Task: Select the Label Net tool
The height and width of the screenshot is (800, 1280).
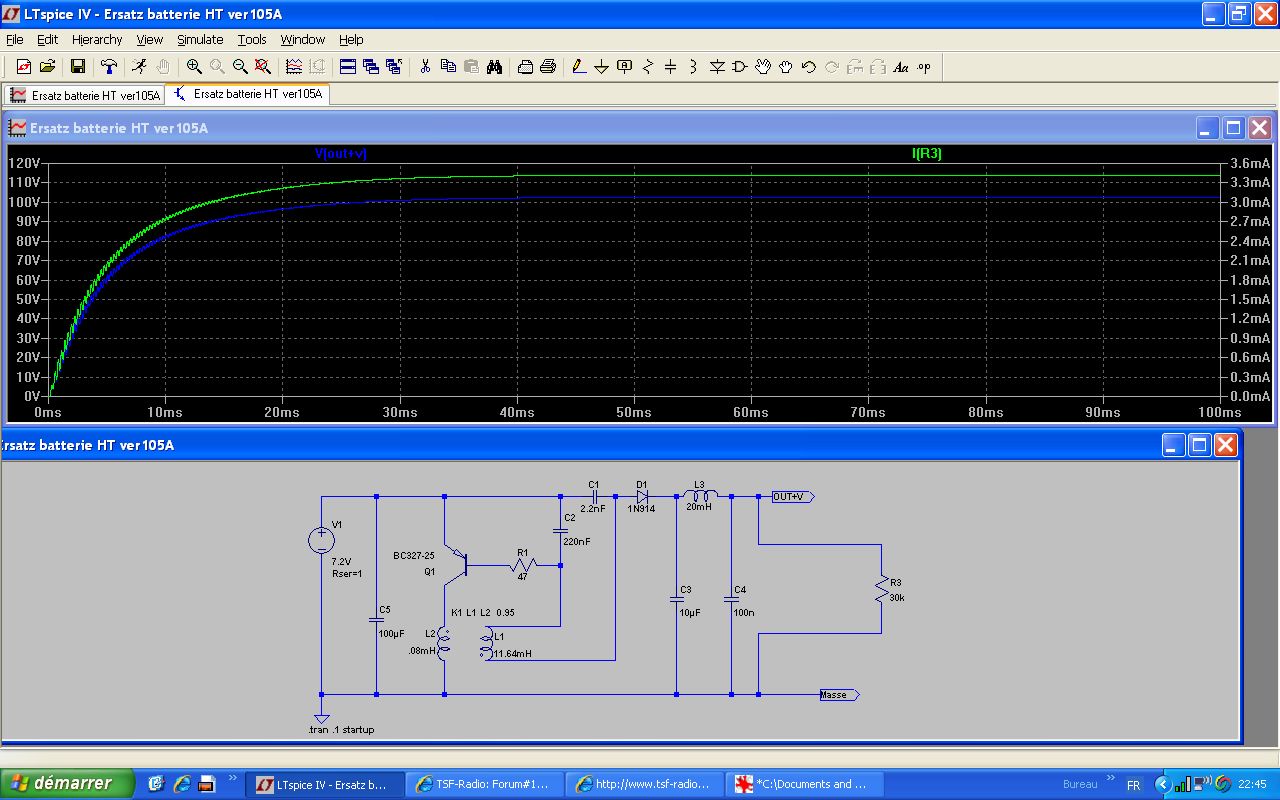Action: click(x=625, y=67)
